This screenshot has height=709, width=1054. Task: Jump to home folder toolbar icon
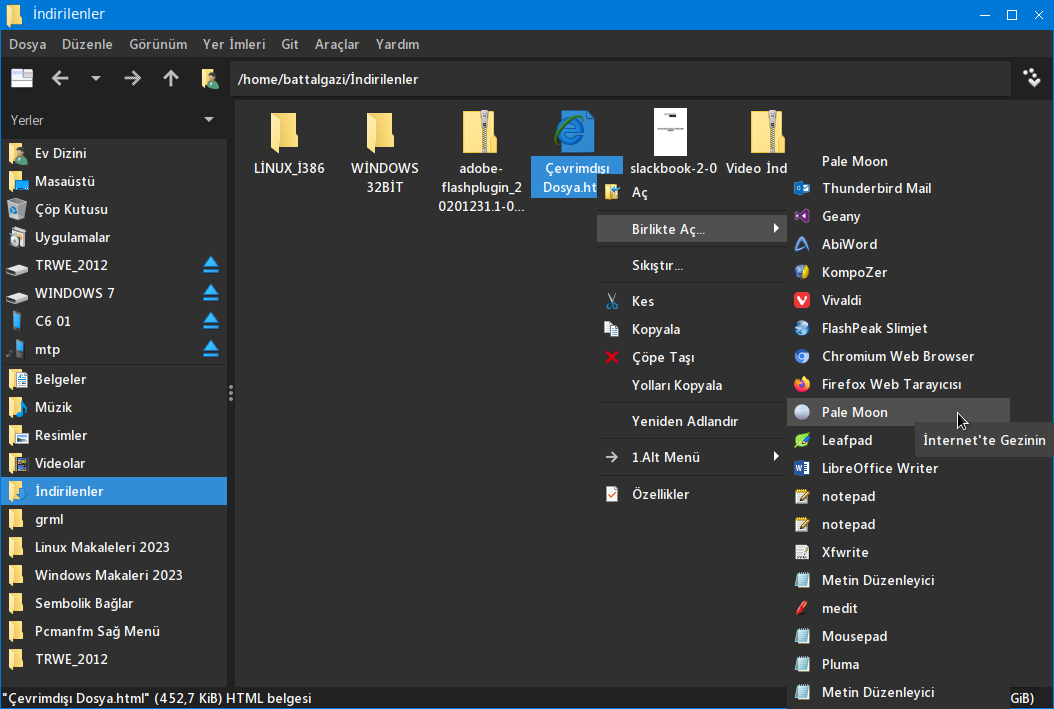pyautogui.click(x=210, y=79)
